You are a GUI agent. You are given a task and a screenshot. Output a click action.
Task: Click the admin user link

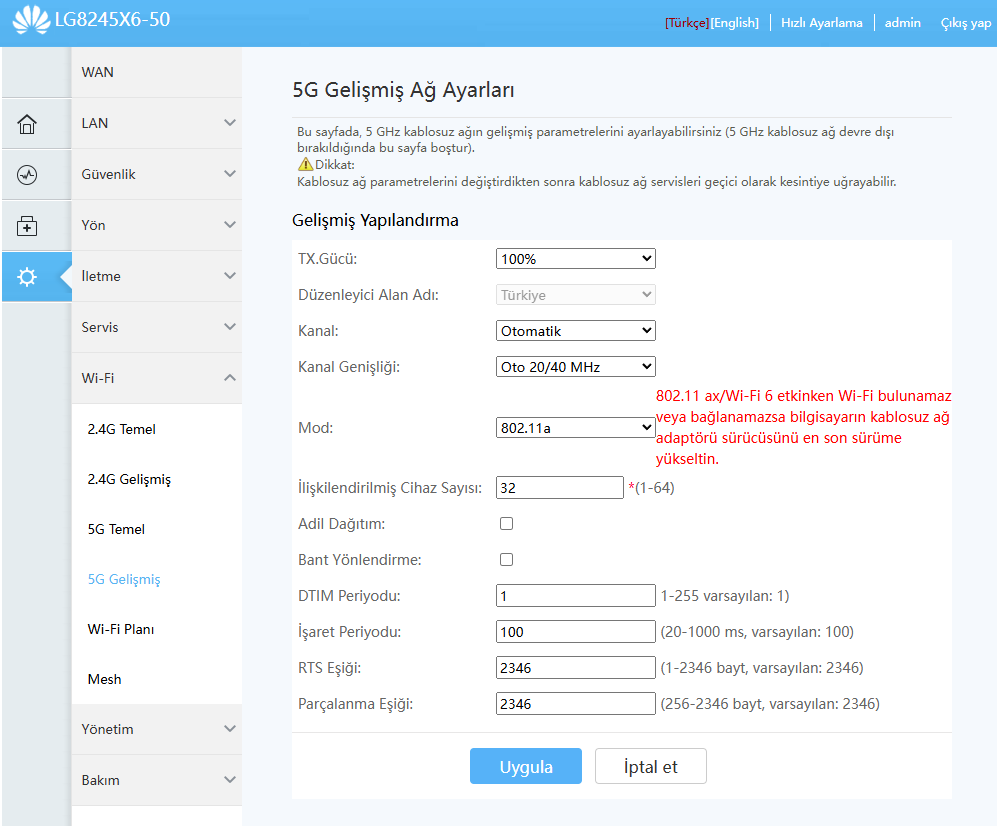(x=902, y=23)
